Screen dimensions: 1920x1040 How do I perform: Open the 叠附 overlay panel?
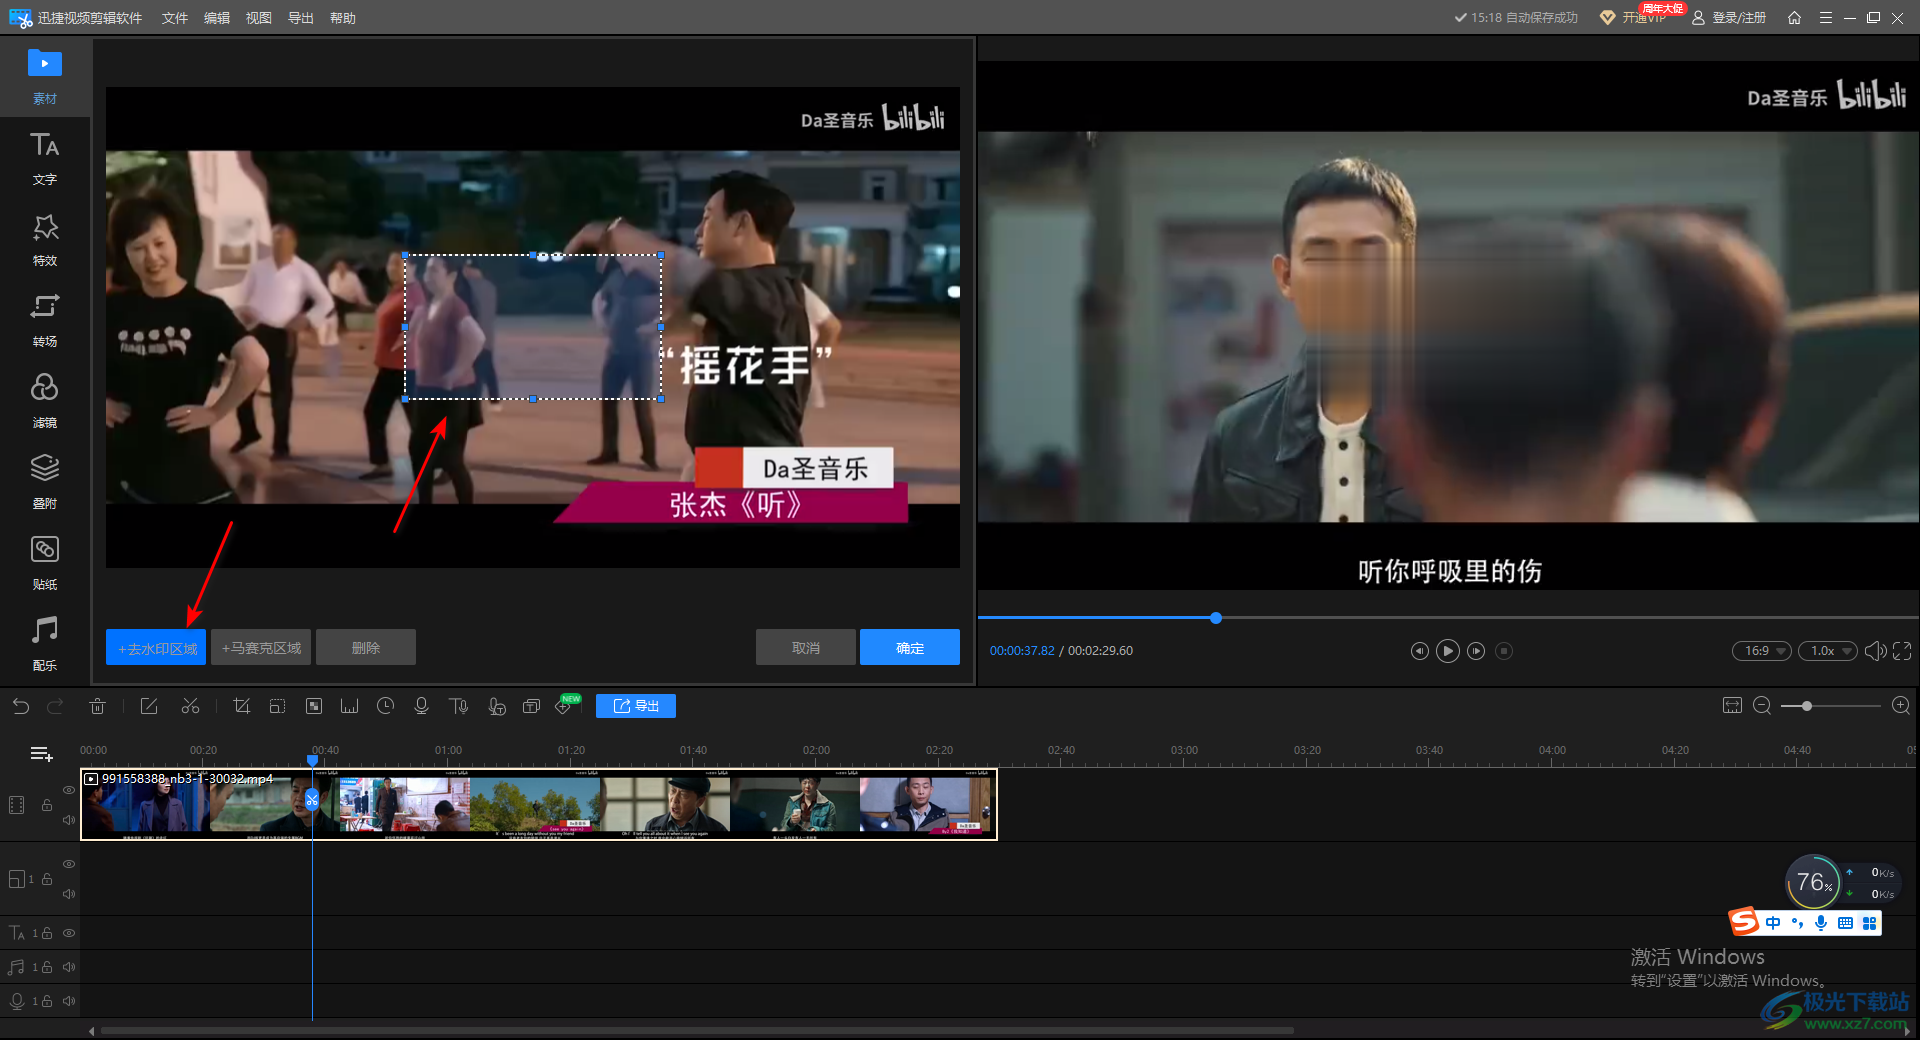click(44, 482)
